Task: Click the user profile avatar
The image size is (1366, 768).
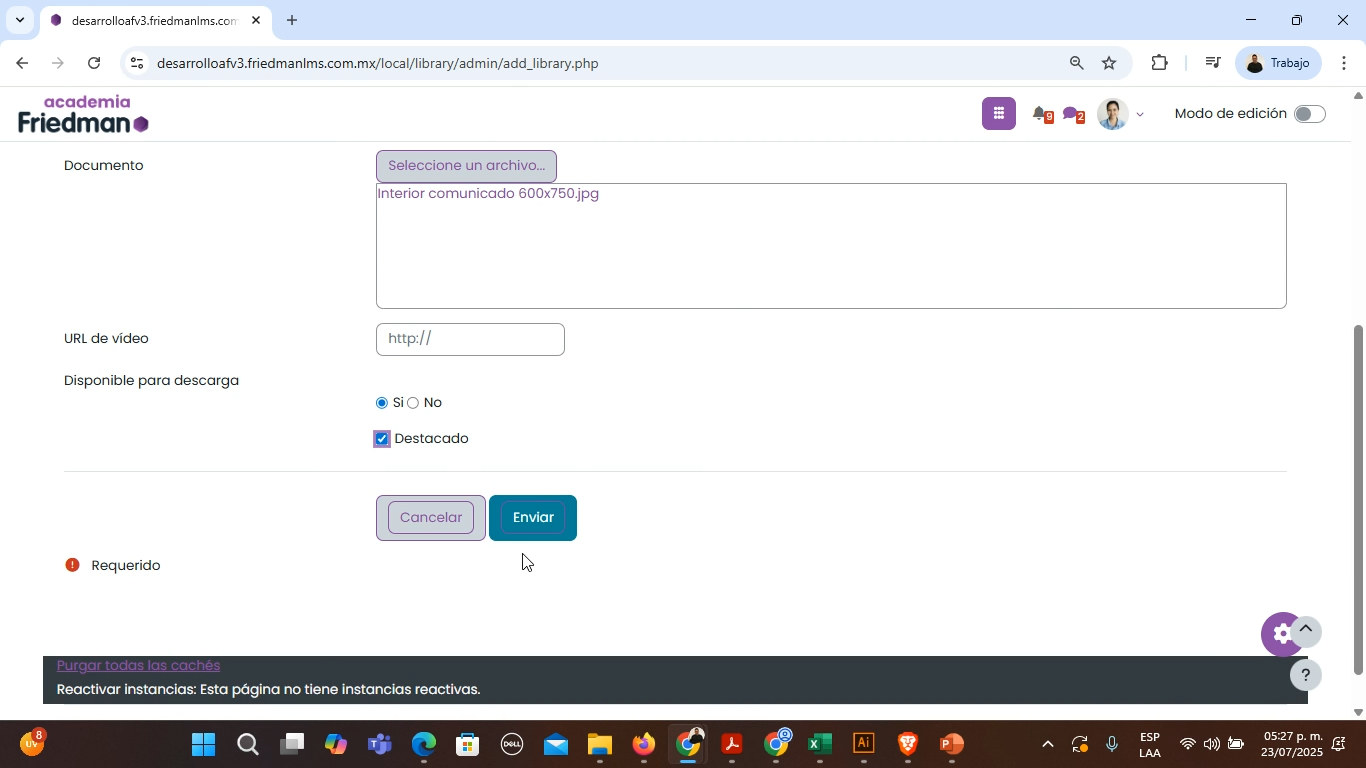Action: tap(1113, 114)
